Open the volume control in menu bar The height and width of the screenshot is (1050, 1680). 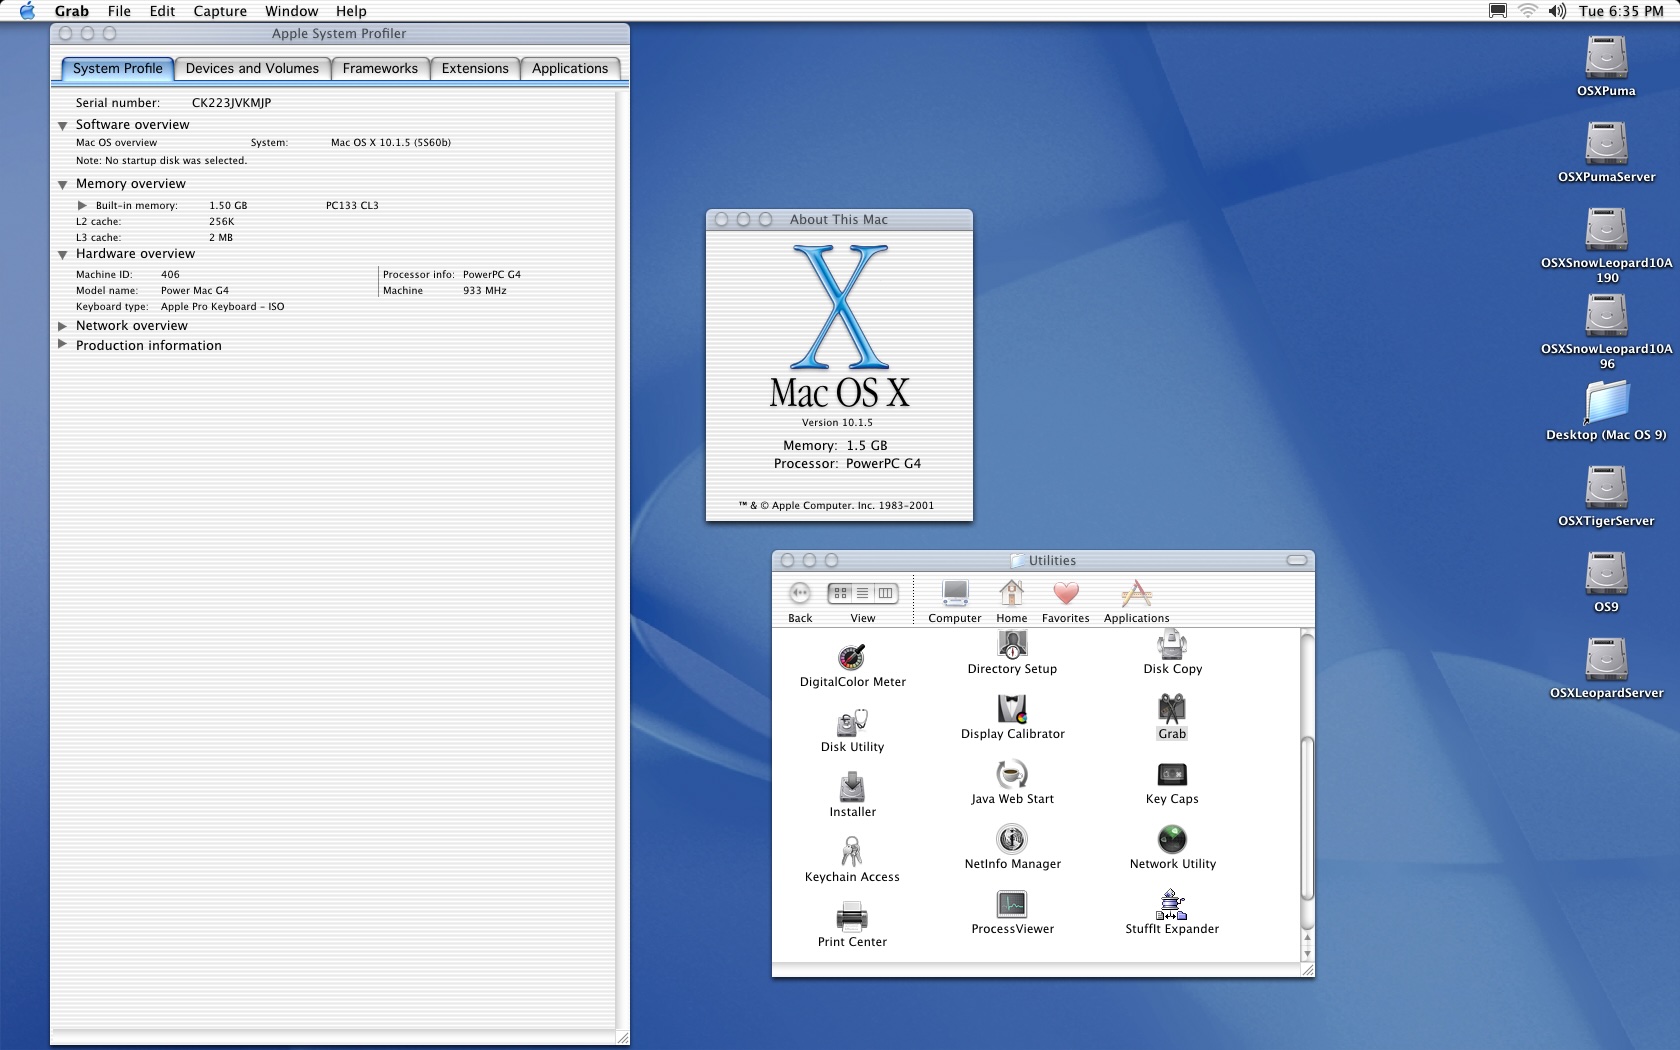point(1557,11)
